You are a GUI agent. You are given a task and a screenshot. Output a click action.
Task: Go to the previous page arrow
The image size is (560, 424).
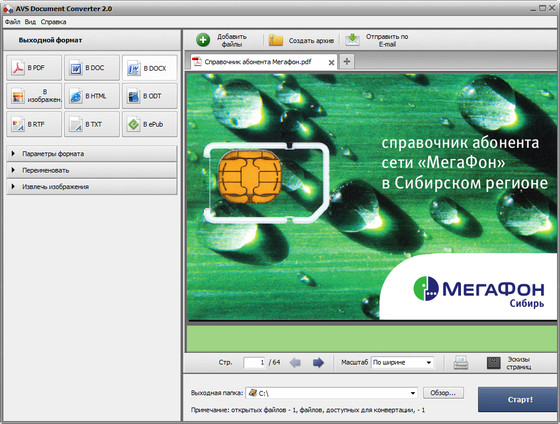tap(295, 363)
